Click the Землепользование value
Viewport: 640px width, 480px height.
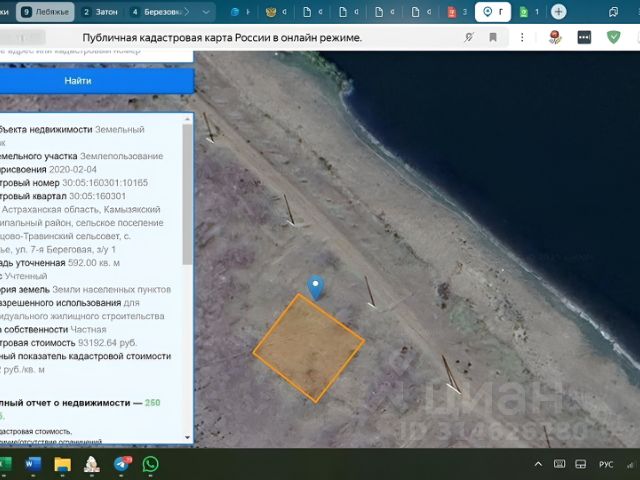[122, 156]
